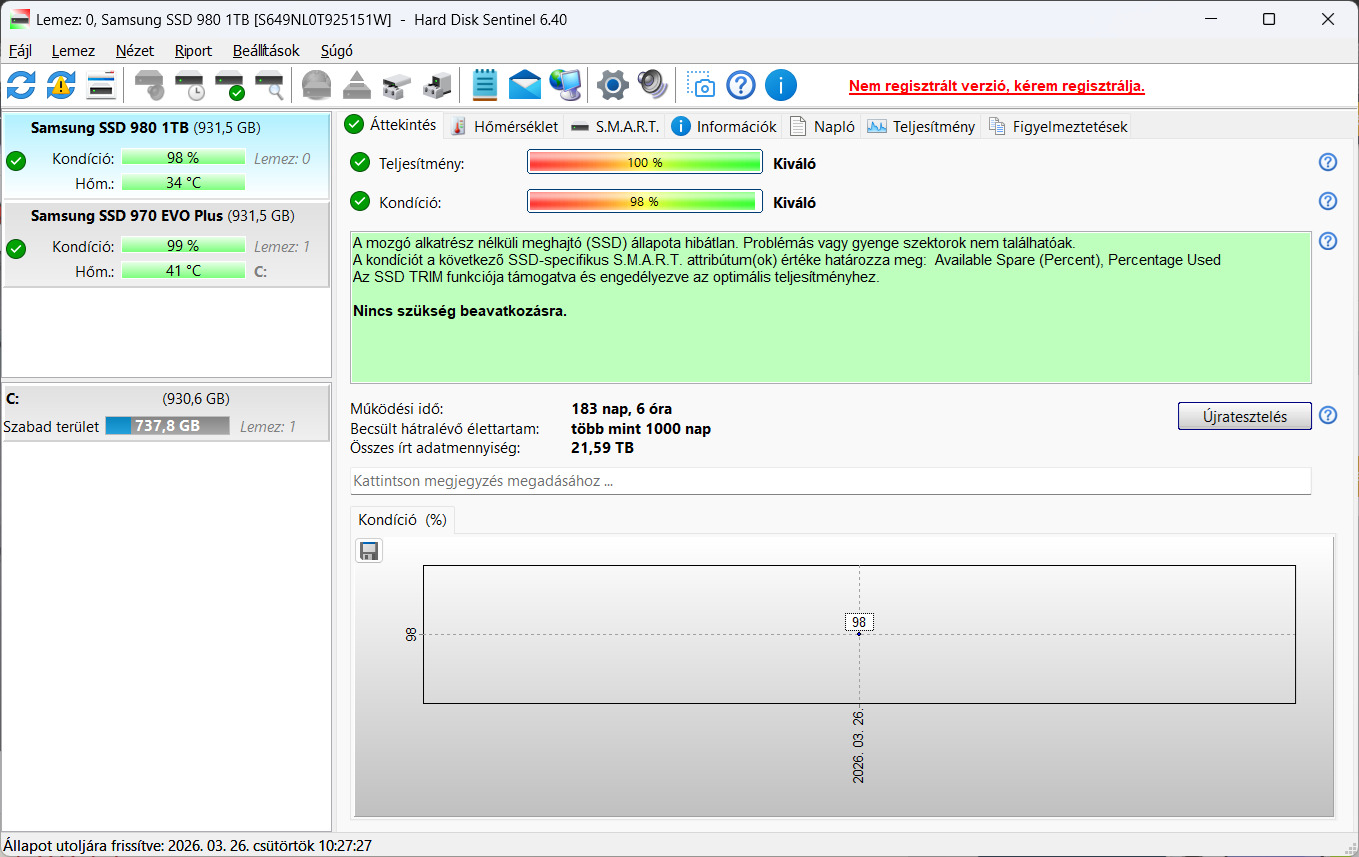Click the disk with magnifying glass icon
Screen dimensions: 1359x857
(x=269, y=85)
